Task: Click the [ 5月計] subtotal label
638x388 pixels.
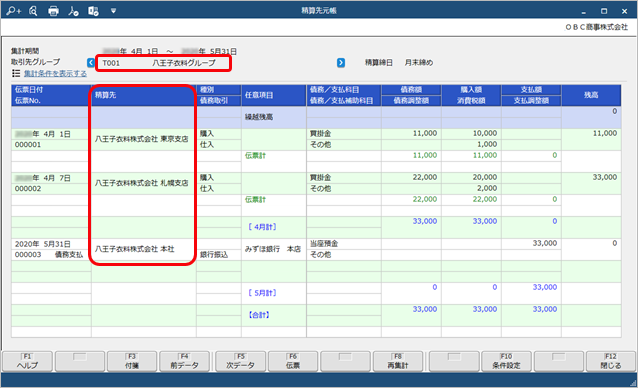Action: (262, 293)
